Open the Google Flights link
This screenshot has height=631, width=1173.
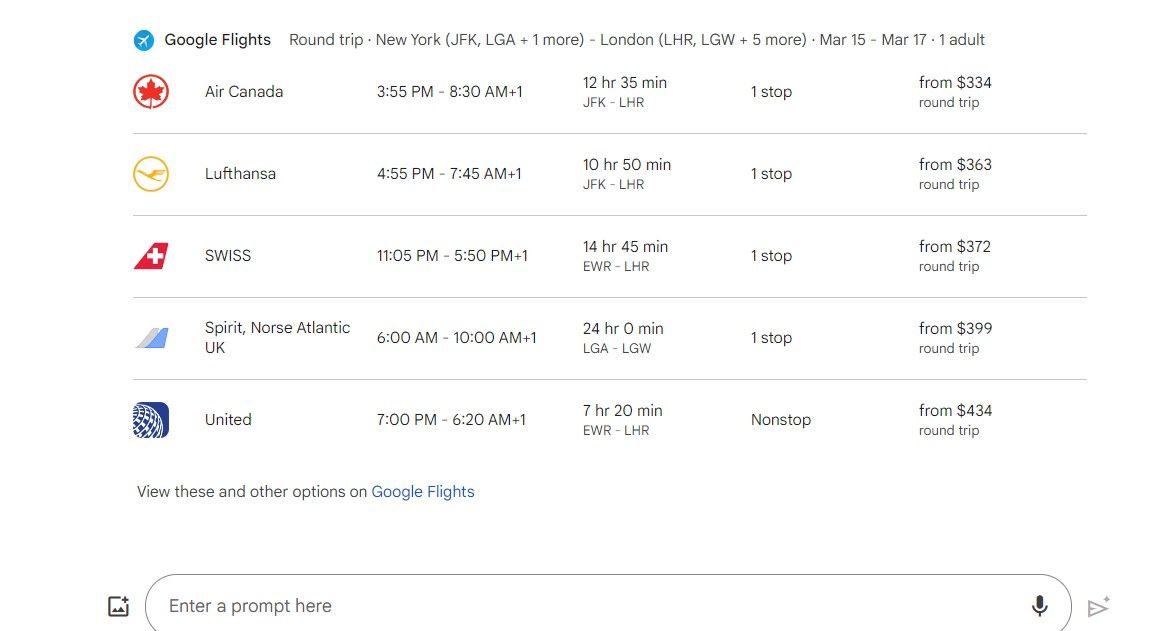point(423,492)
